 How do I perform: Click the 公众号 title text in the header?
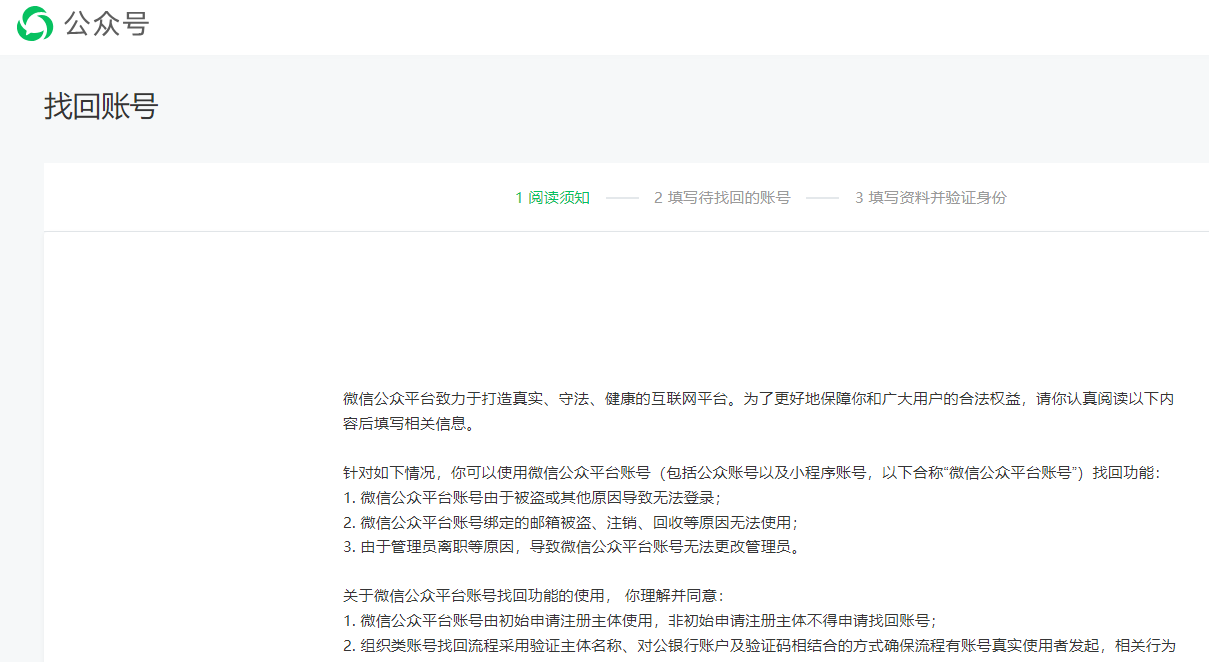click(x=107, y=23)
